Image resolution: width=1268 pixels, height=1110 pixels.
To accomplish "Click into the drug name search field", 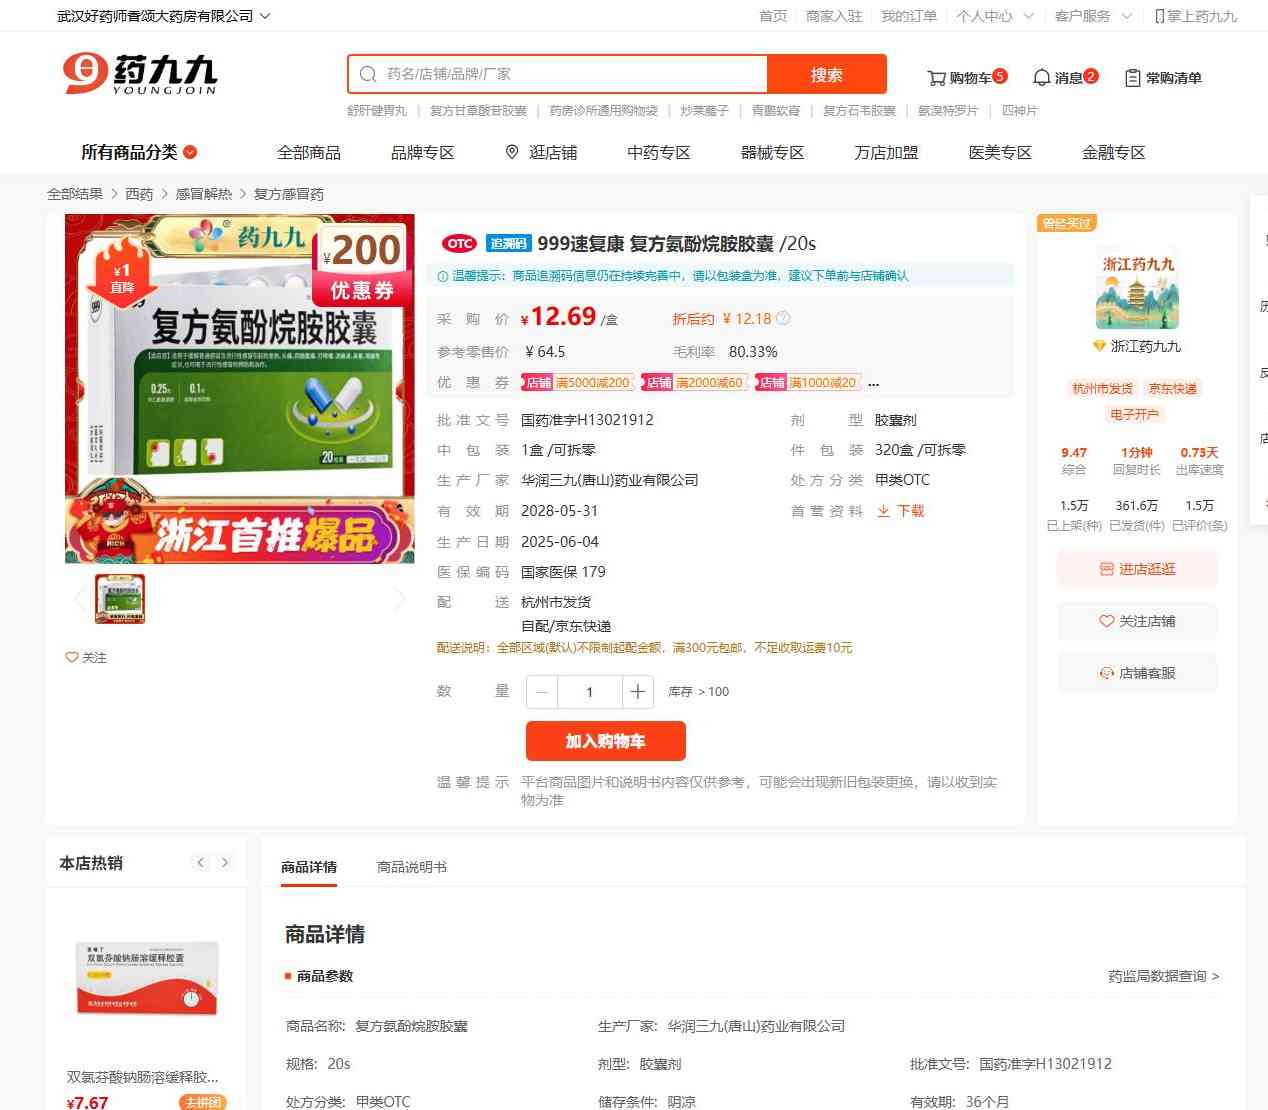I will click(x=570, y=74).
